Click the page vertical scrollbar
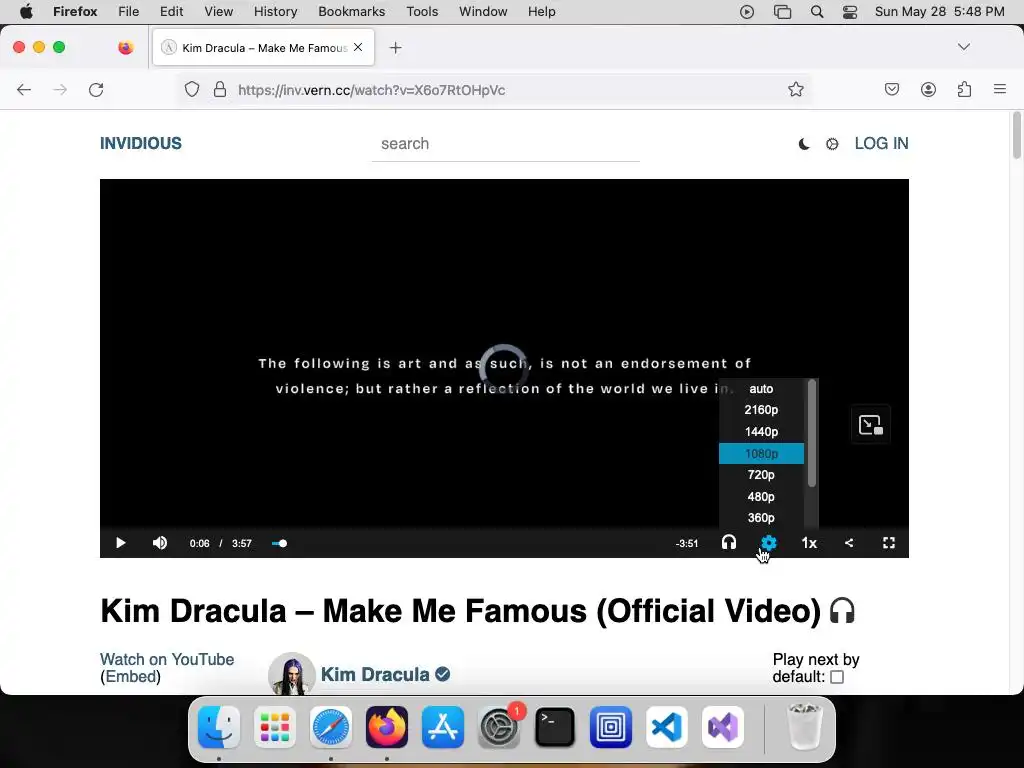 [1017, 136]
